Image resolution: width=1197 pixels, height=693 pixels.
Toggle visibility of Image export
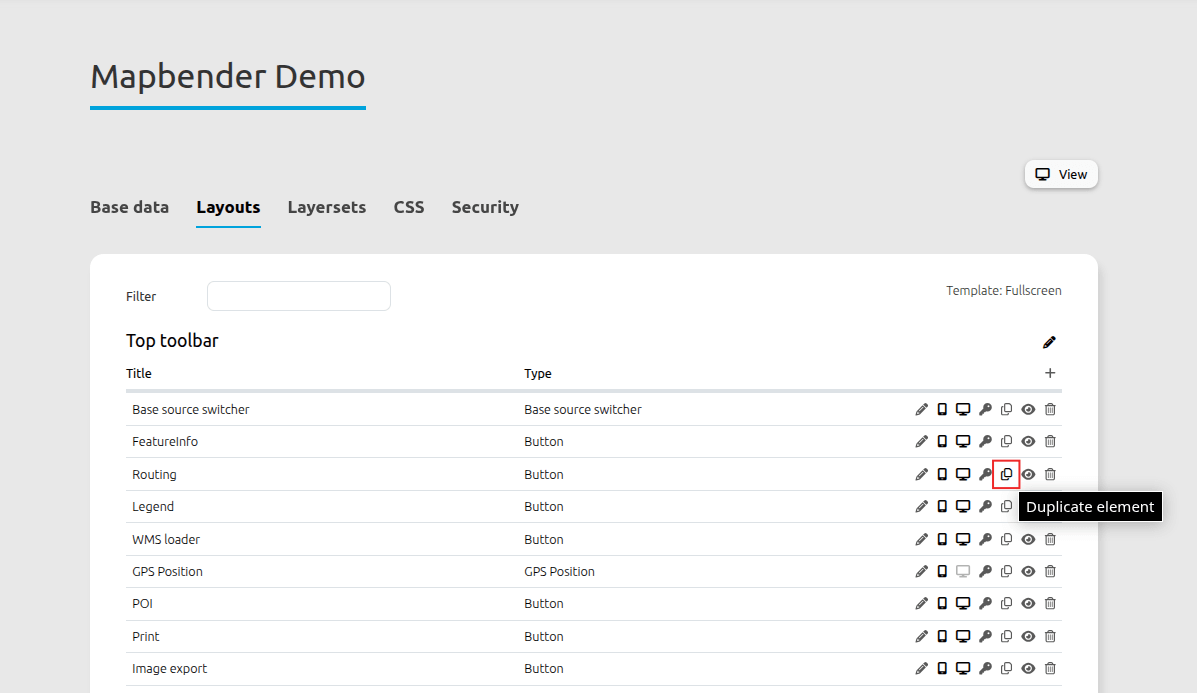coord(1028,669)
